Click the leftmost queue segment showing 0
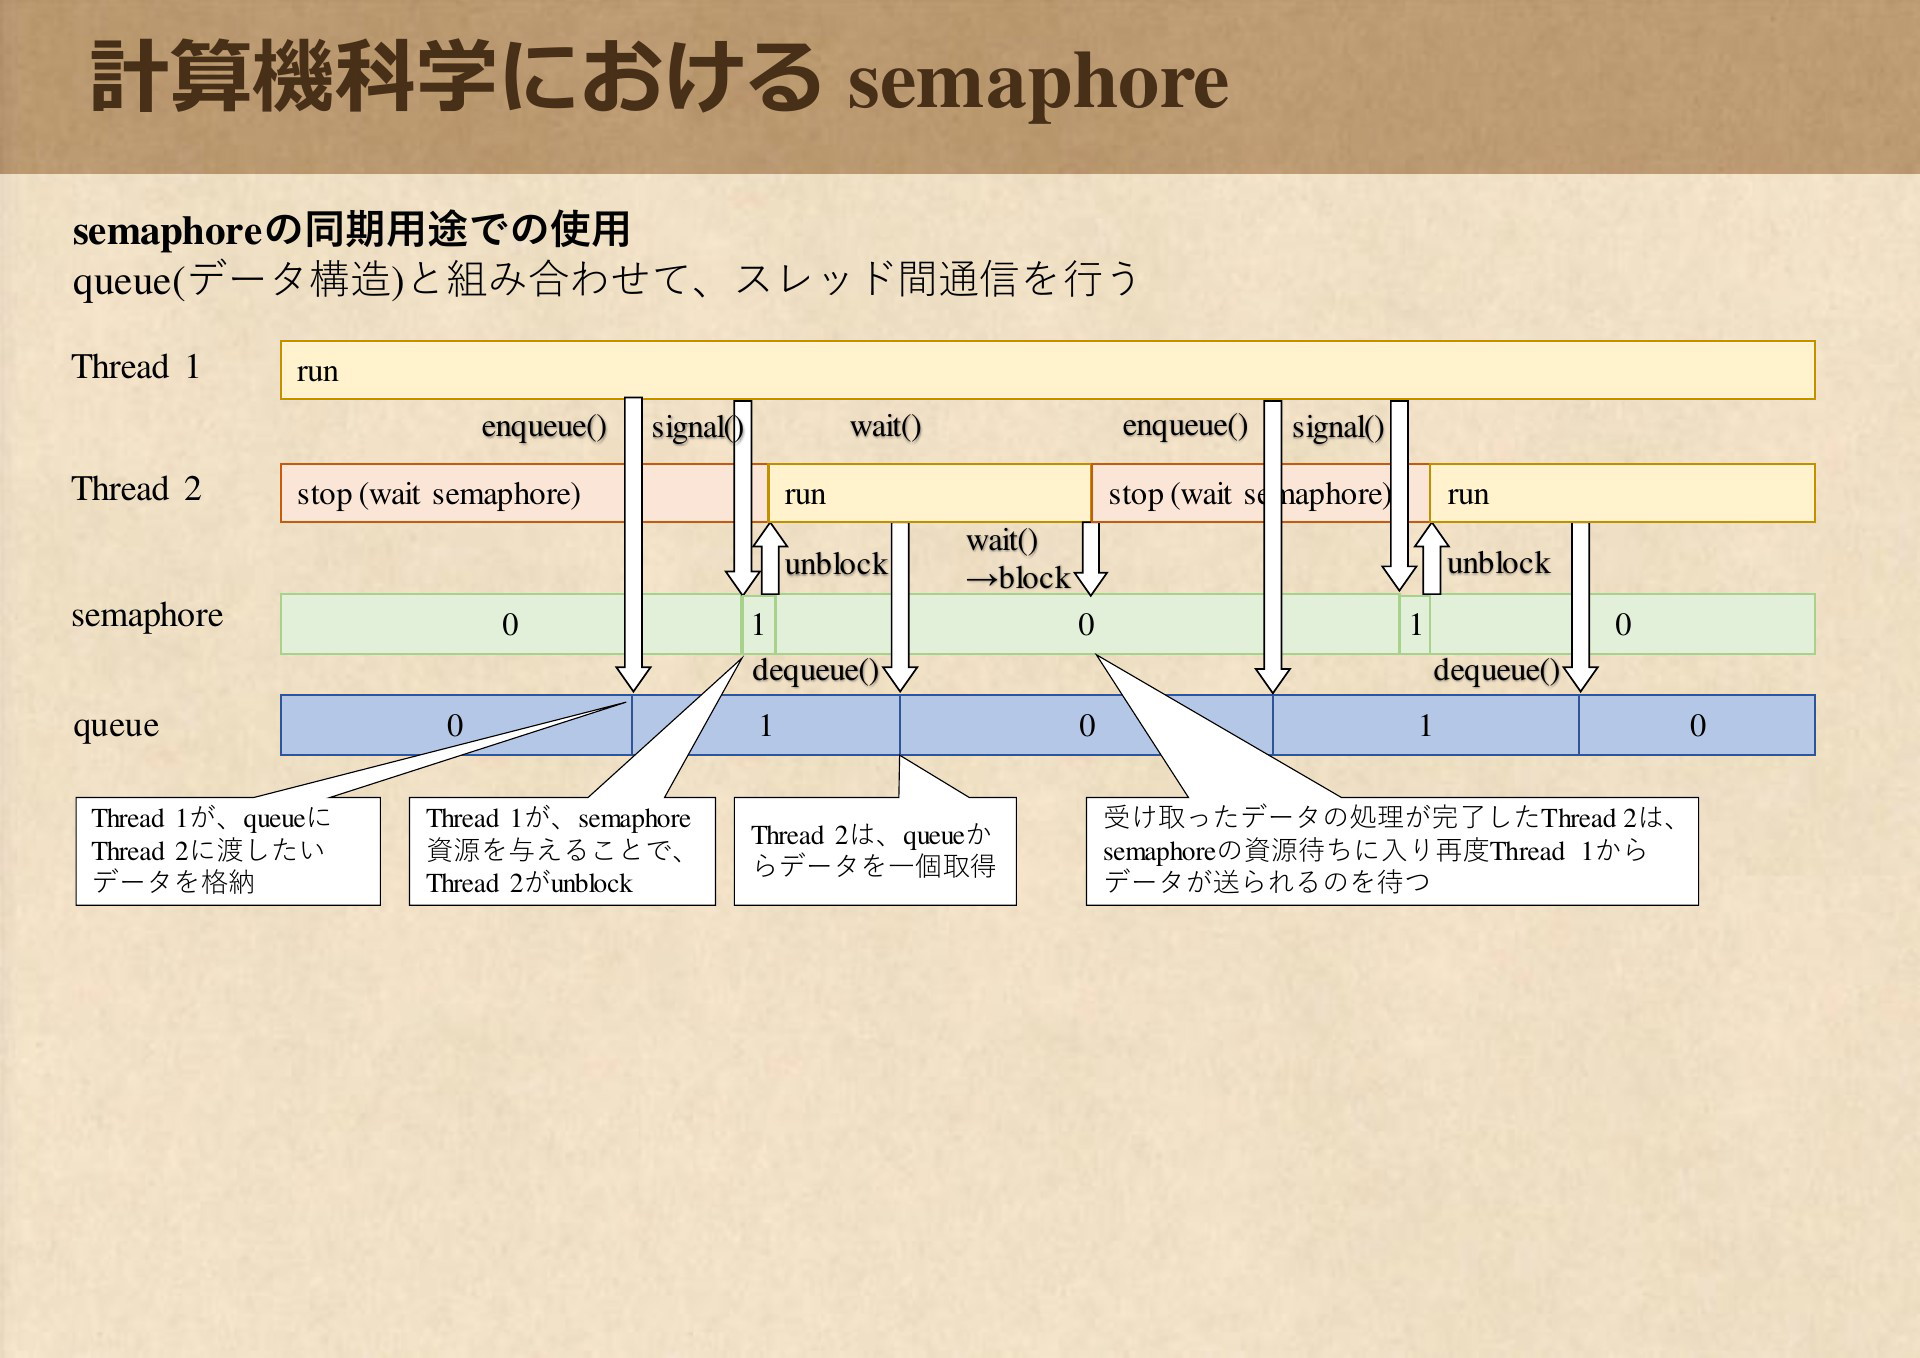The image size is (1920, 1358). pos(456,725)
